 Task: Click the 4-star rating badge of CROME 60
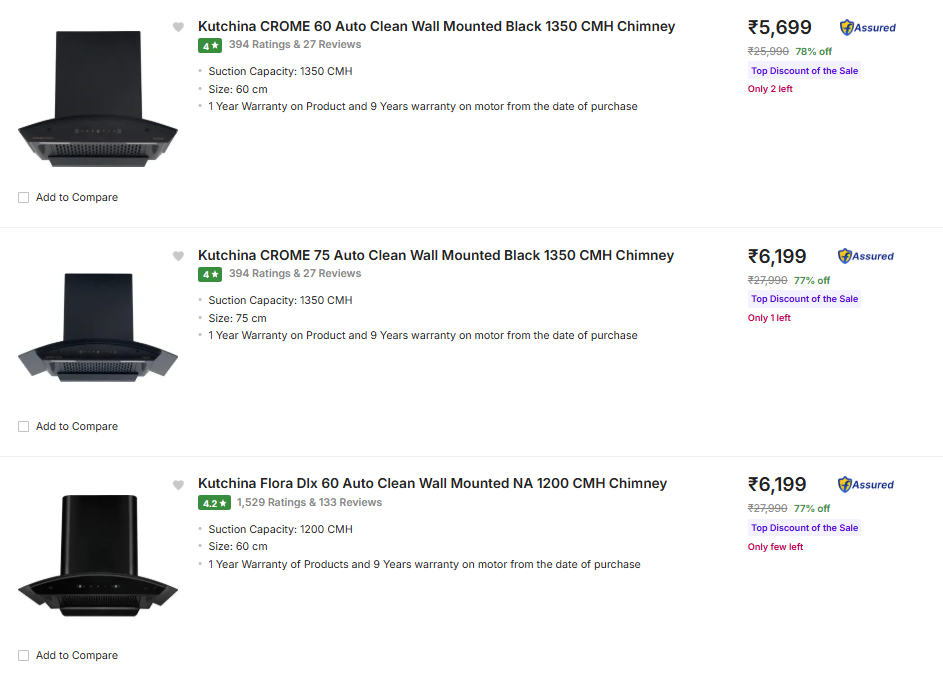coord(210,45)
